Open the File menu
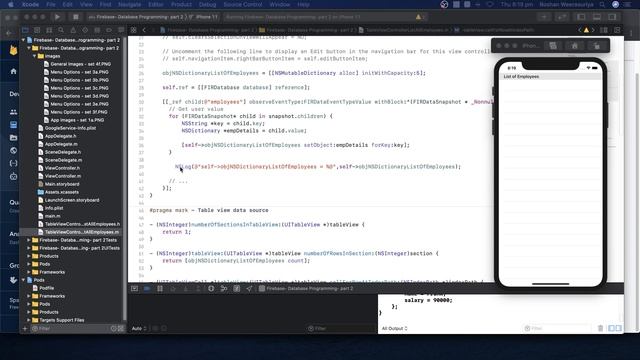The image size is (640, 360). coord(51,4)
